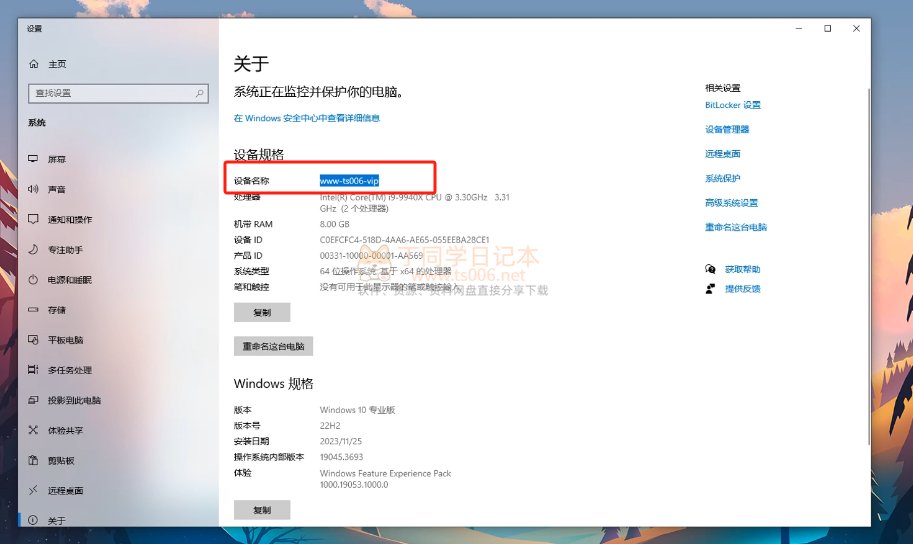Image resolution: width=913 pixels, height=544 pixels.
Task: Click the home icon next to 主页
Action: (x=34, y=64)
